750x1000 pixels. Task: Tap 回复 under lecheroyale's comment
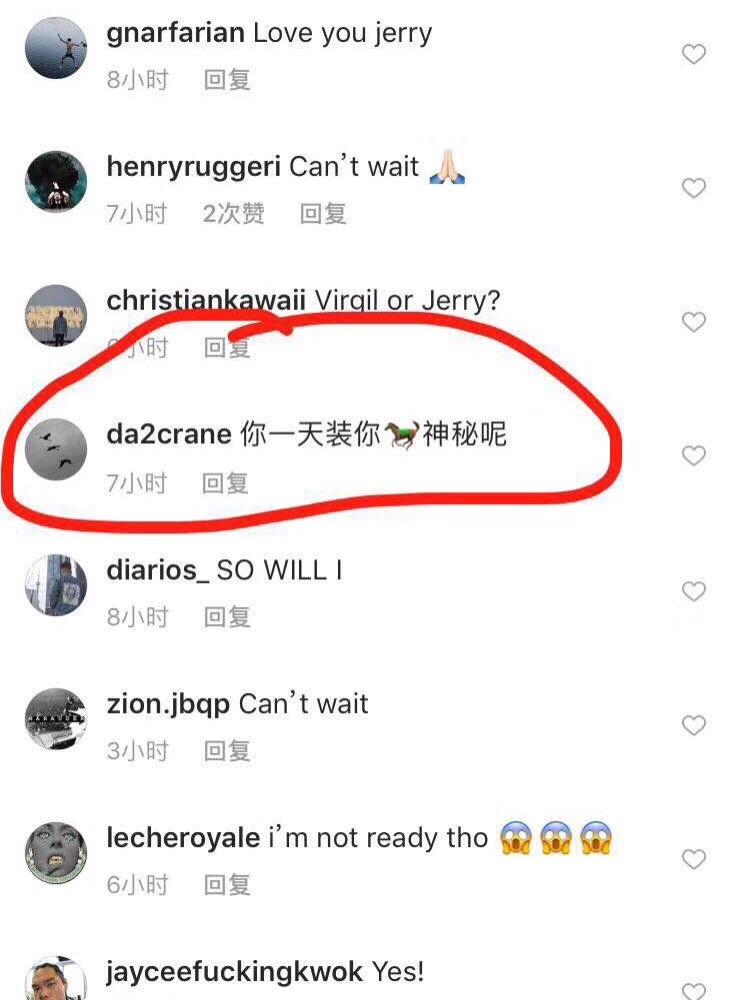click(226, 885)
